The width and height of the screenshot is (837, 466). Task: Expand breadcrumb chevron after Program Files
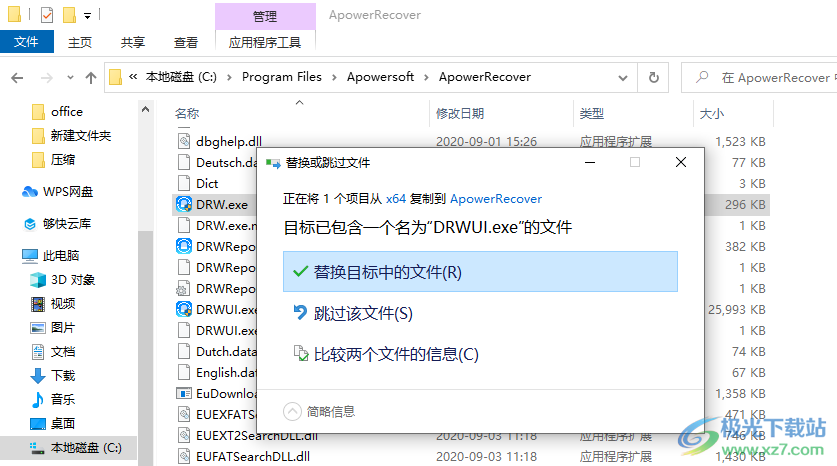(x=334, y=77)
